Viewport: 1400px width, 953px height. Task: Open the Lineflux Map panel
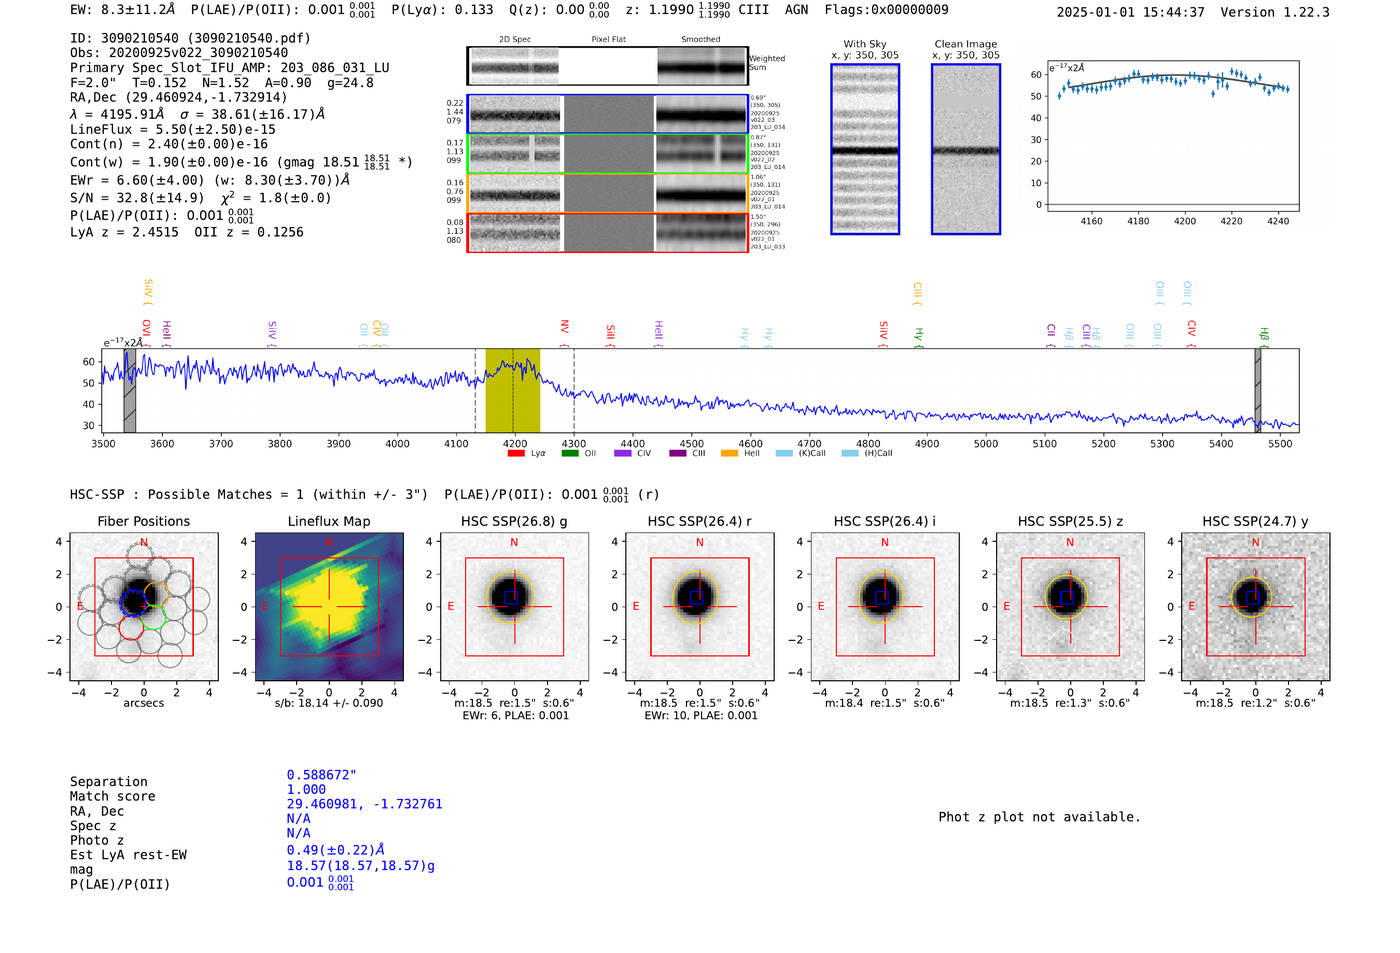point(329,606)
